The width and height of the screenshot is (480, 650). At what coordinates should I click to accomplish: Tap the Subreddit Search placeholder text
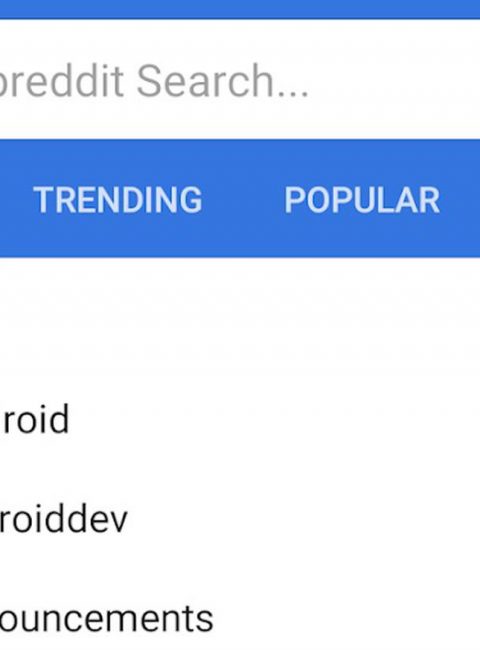154,80
